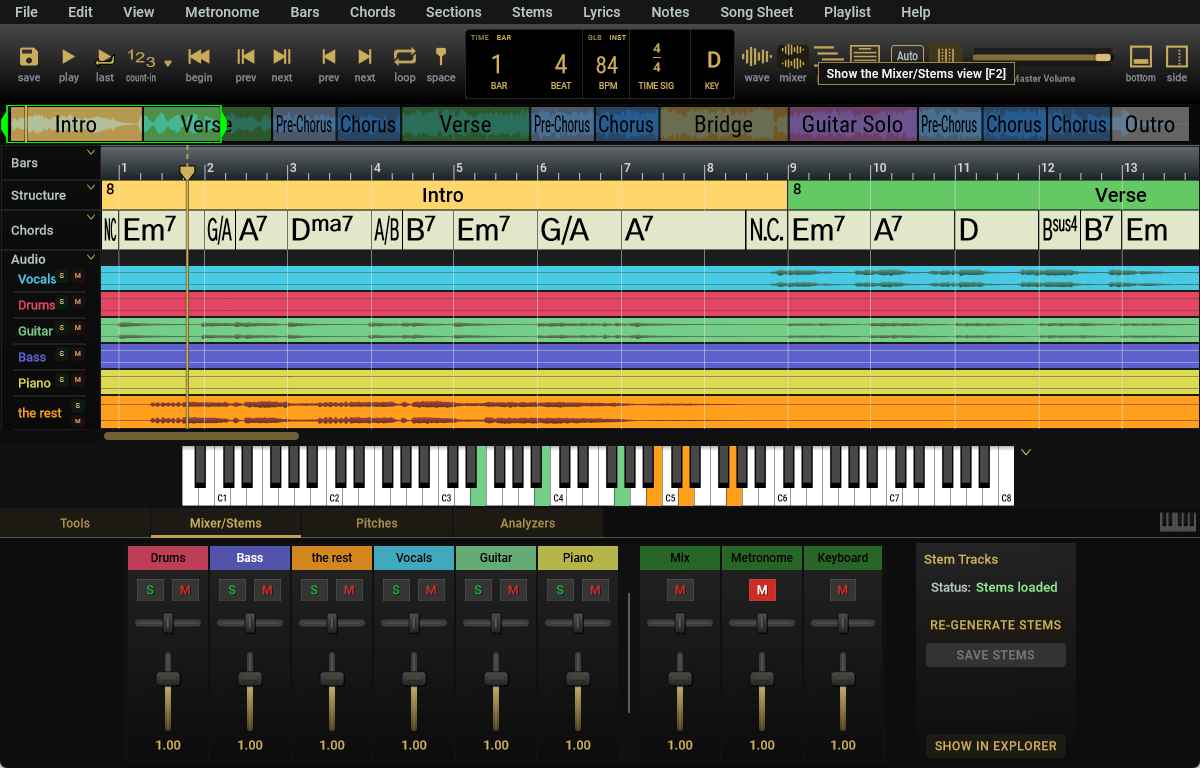Open the Metronome menu
Image resolution: width=1200 pixels, height=768 pixels.
222,12
